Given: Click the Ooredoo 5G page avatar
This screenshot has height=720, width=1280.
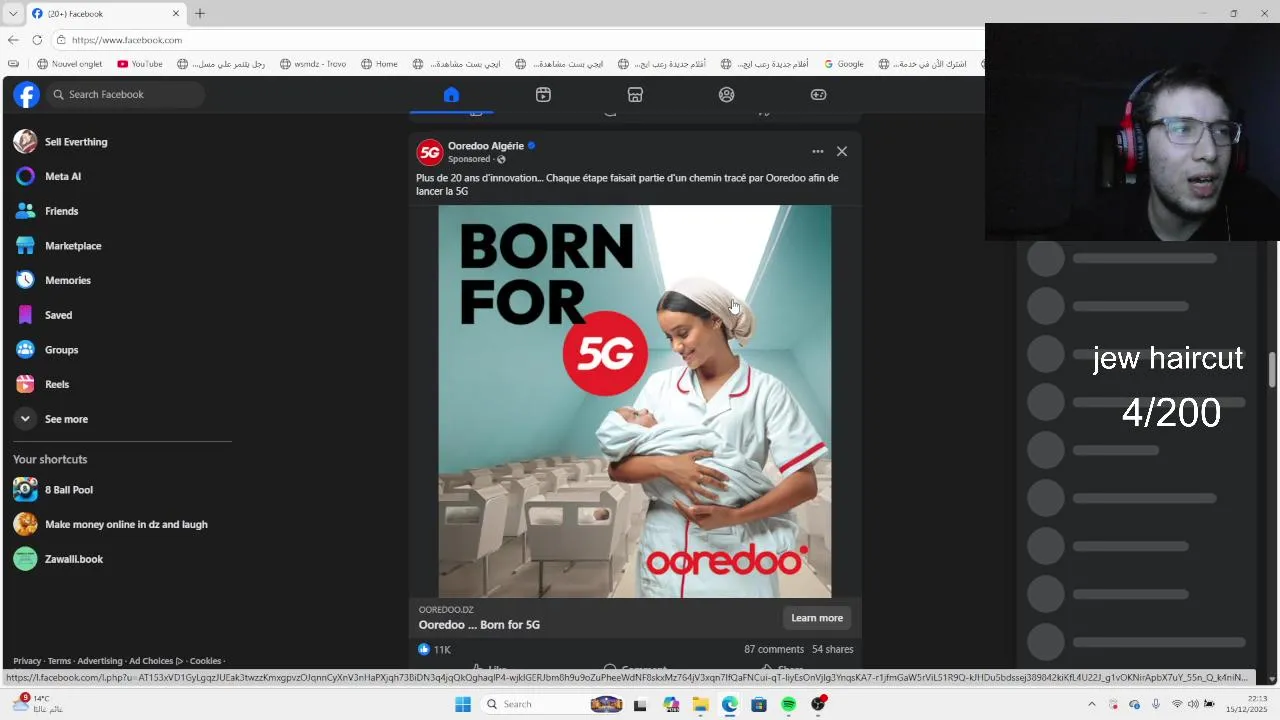Looking at the screenshot, I should [x=430, y=152].
